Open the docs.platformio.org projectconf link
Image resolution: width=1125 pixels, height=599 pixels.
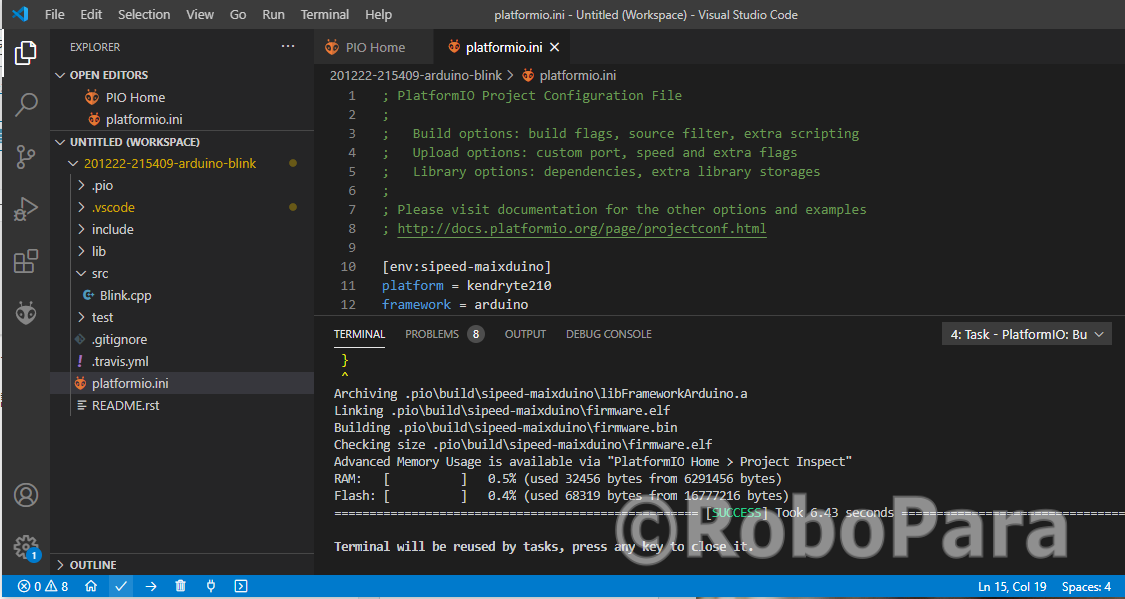581,229
